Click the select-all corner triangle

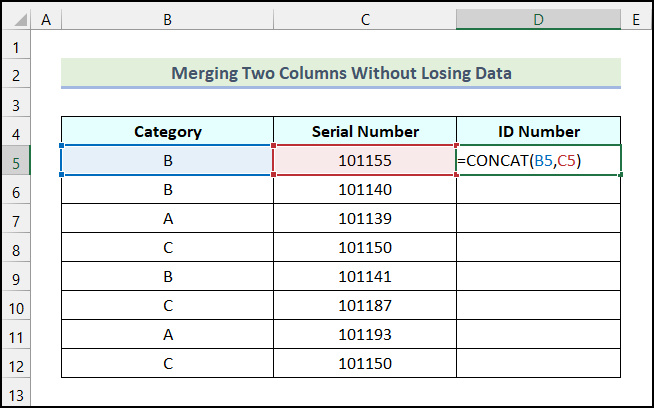(x=16, y=19)
